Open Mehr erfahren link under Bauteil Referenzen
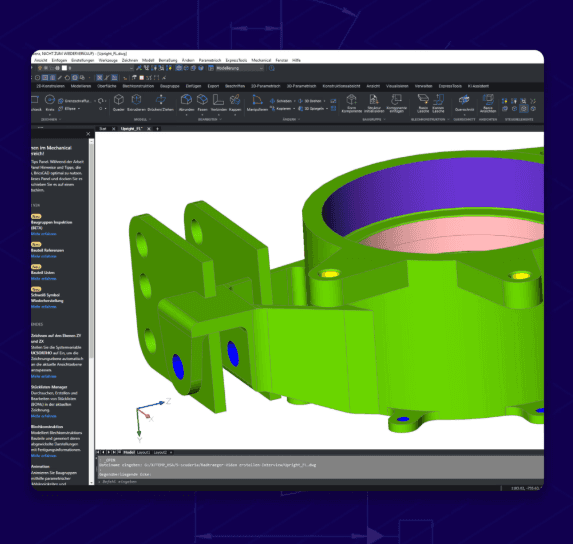The height and width of the screenshot is (544, 573). click(43, 256)
